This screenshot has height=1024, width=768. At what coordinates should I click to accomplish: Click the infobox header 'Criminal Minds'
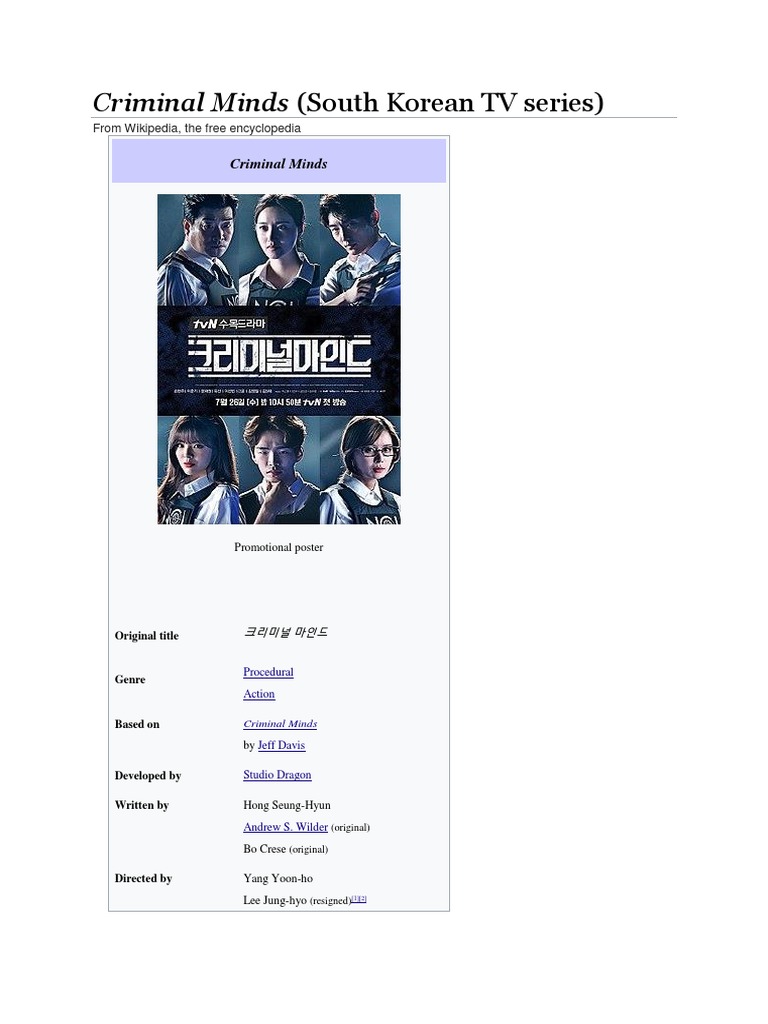click(x=279, y=164)
